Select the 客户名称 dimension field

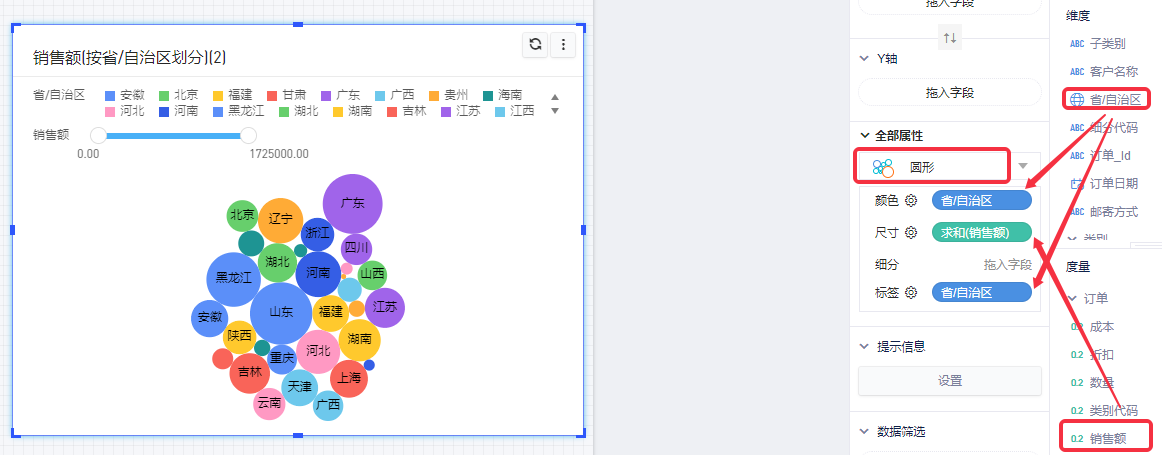coord(1113,72)
